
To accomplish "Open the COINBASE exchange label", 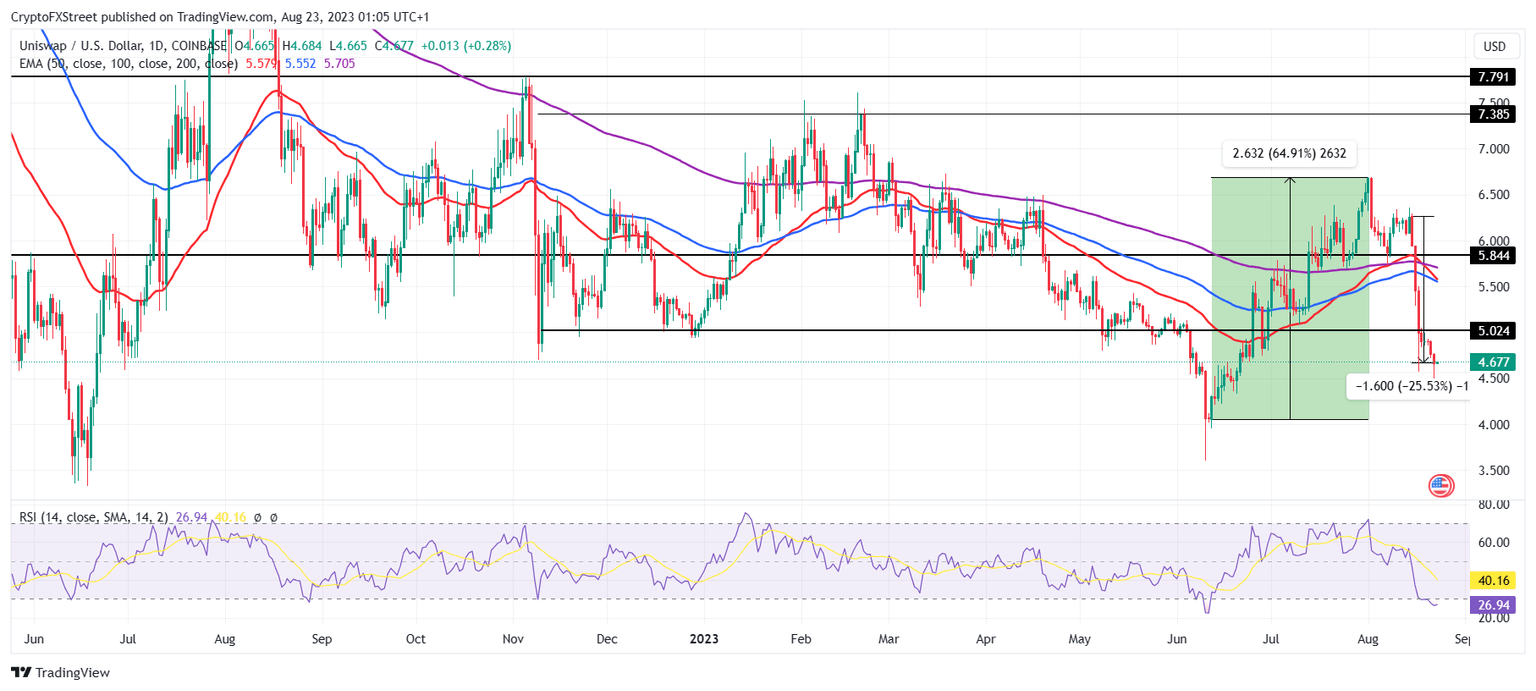I will 198,45.
